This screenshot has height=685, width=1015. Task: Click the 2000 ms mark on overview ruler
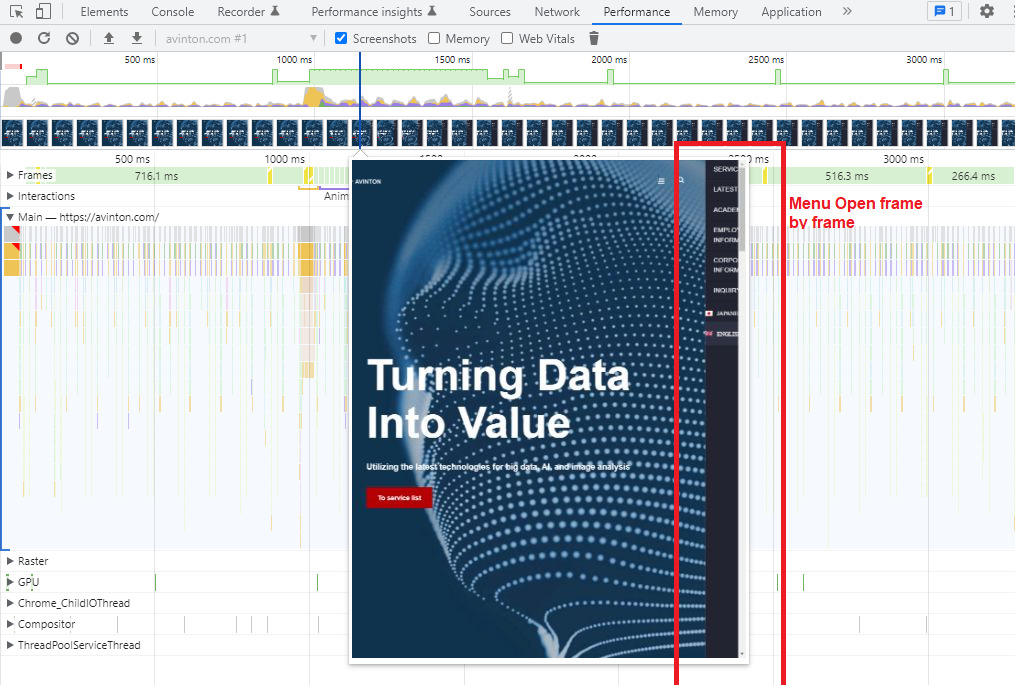click(x=608, y=60)
